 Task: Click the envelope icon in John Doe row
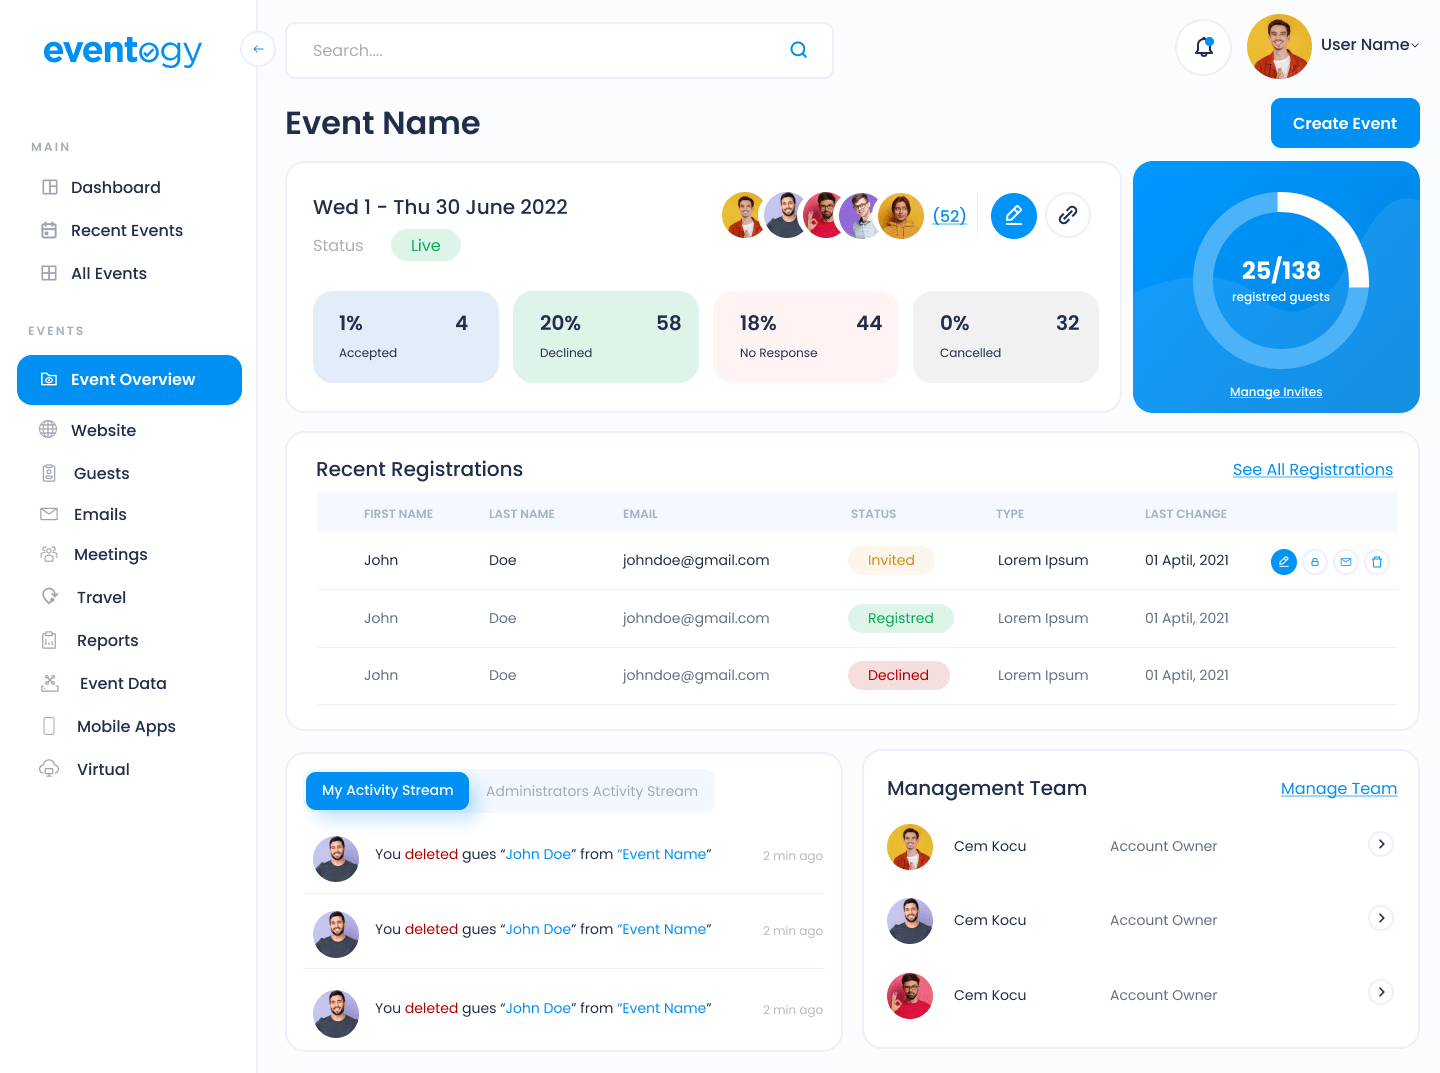coord(1346,562)
